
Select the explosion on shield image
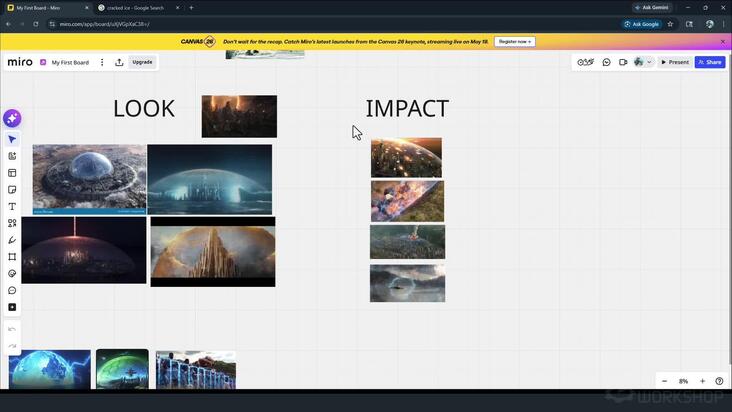(x=408, y=201)
